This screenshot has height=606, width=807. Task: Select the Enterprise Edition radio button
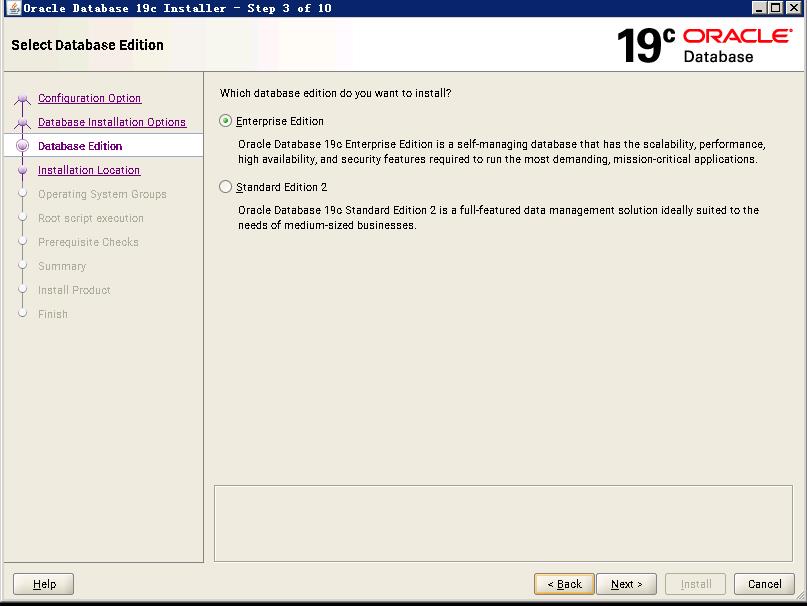pyautogui.click(x=225, y=121)
